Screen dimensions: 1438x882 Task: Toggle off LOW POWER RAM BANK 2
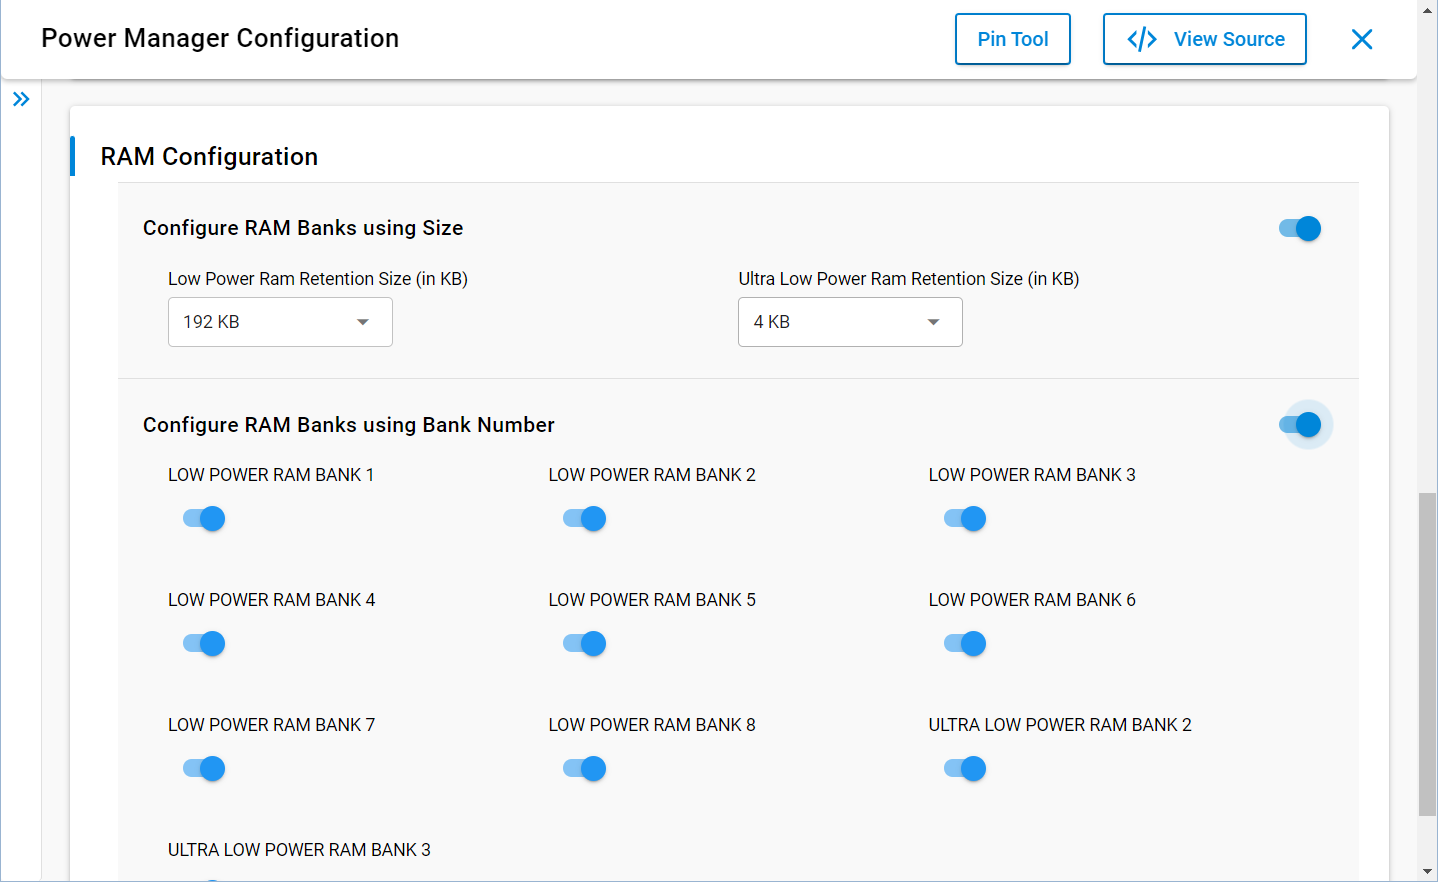pos(583,518)
